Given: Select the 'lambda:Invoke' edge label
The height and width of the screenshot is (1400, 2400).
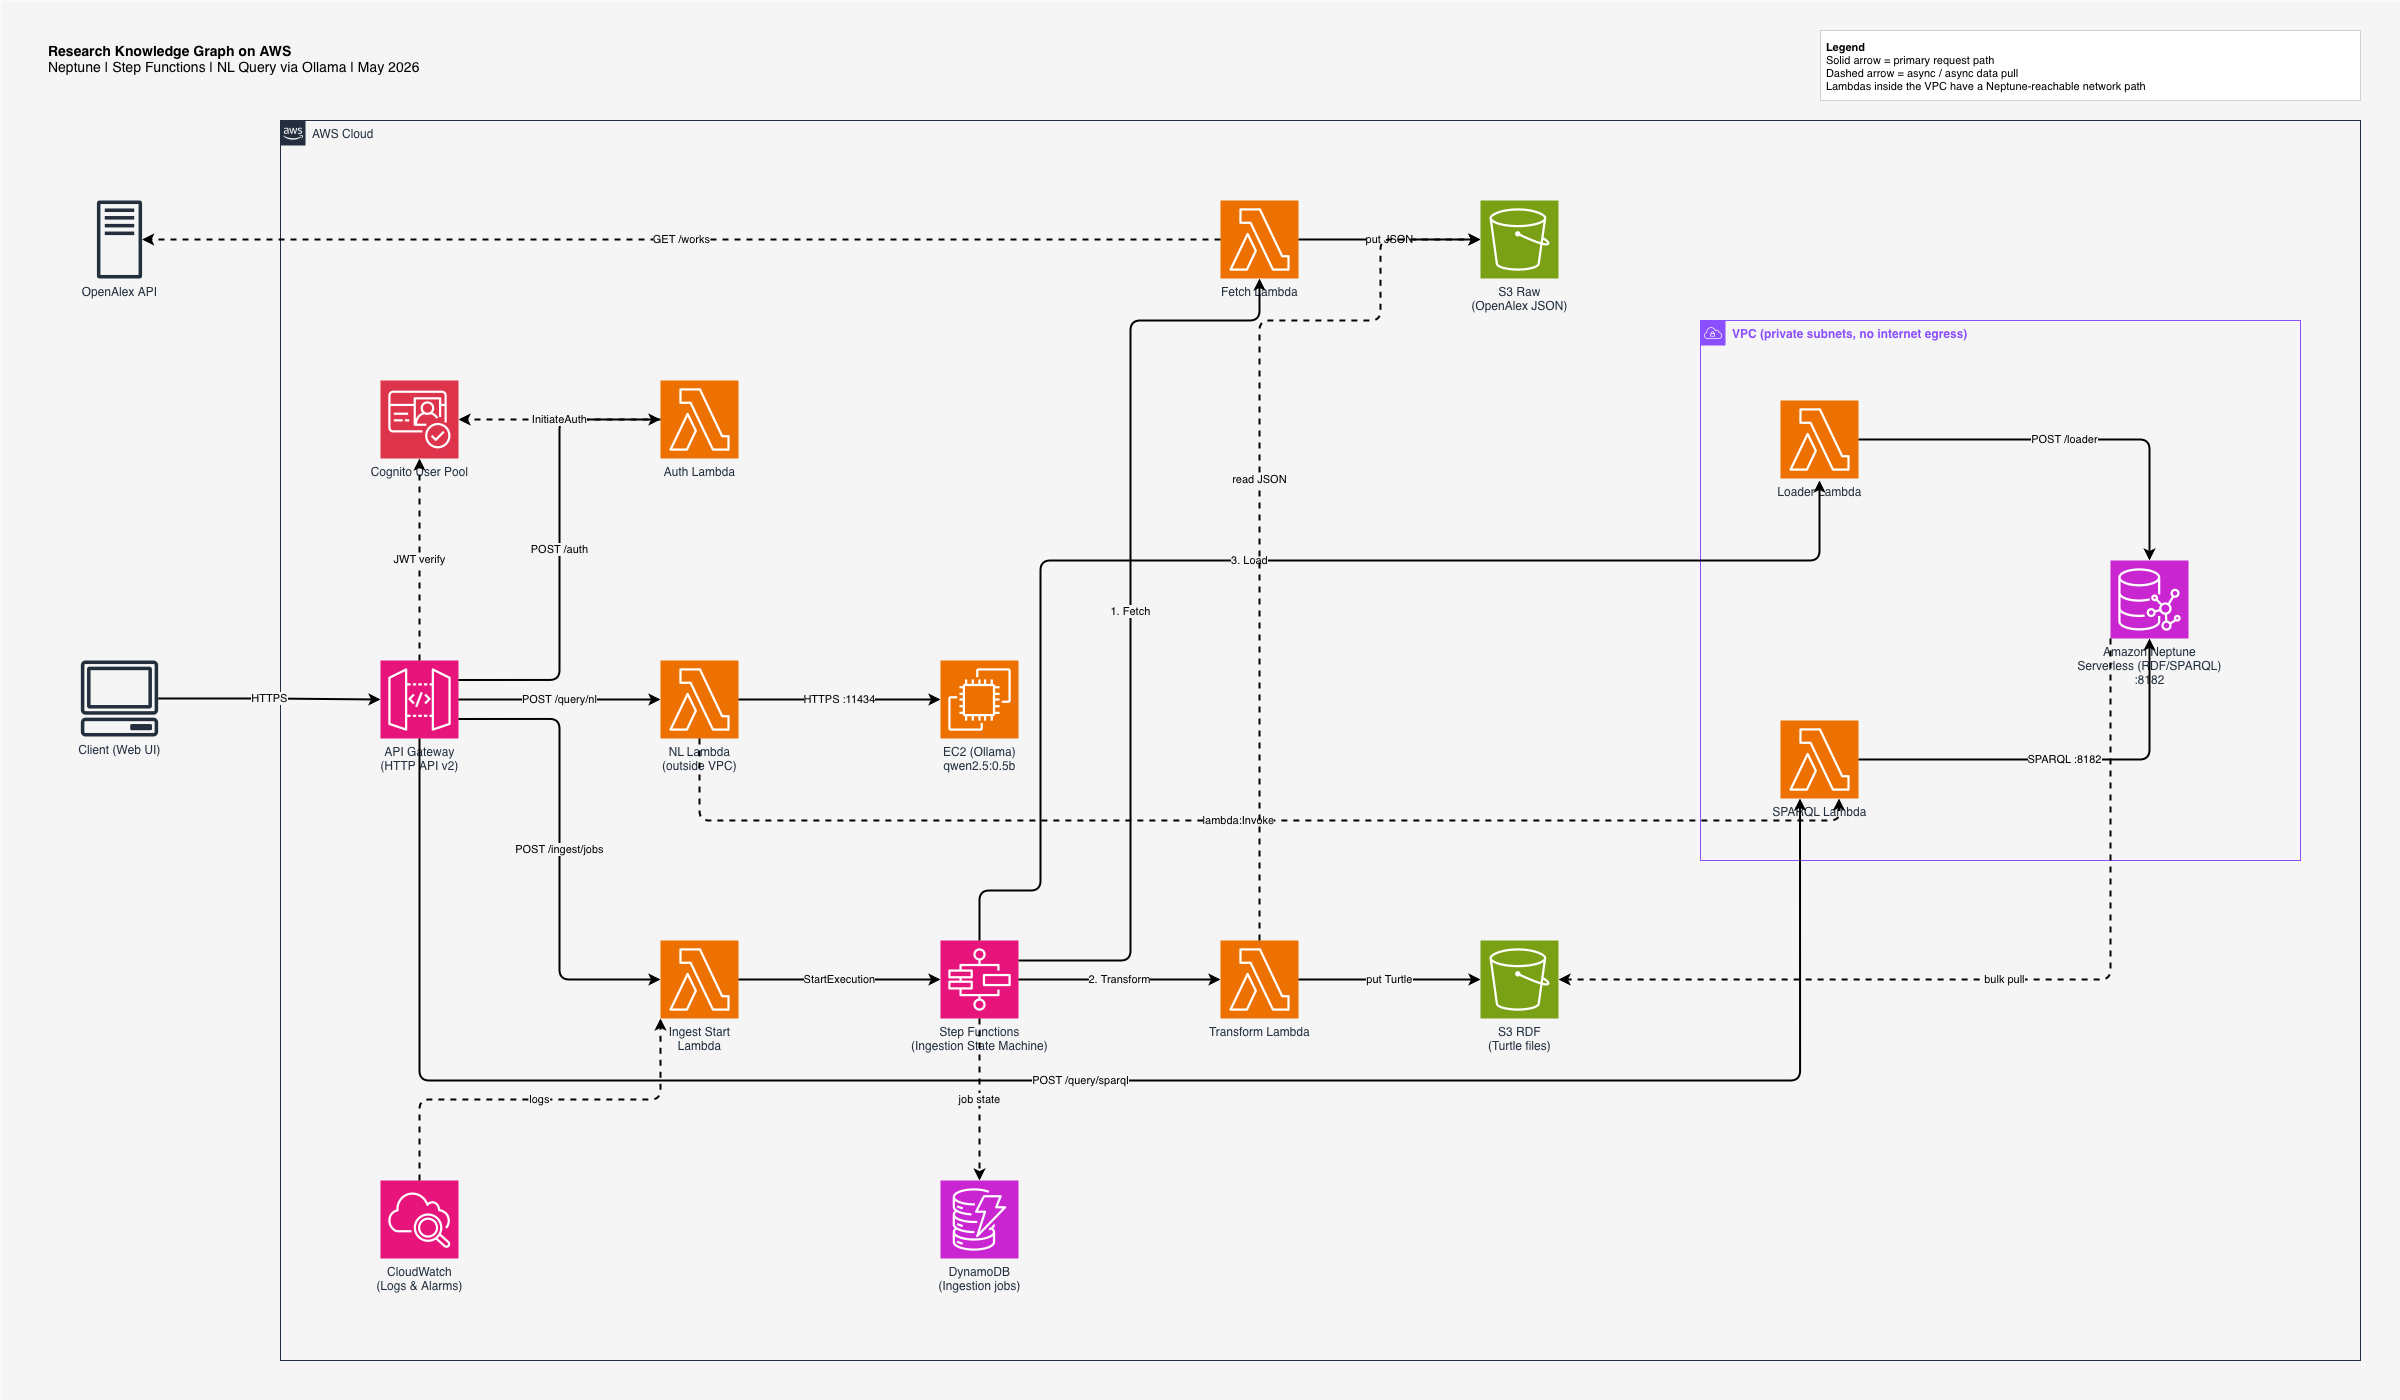Looking at the screenshot, I should pos(1238,820).
